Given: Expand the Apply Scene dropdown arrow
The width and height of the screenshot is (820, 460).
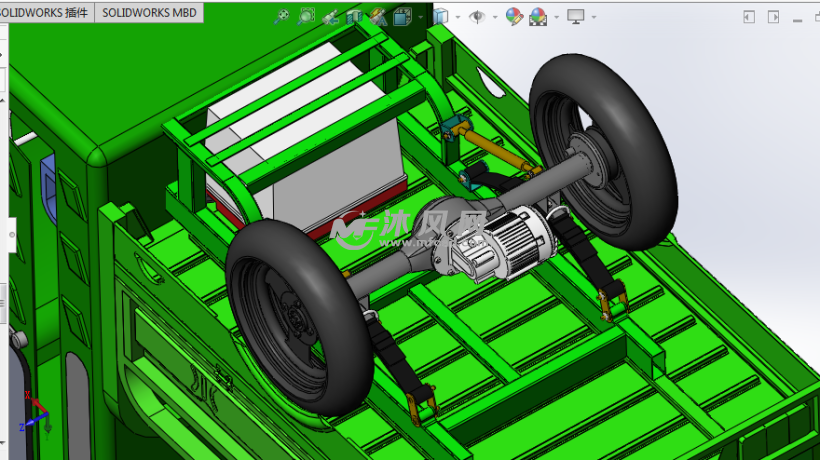Looking at the screenshot, I should coord(555,17).
